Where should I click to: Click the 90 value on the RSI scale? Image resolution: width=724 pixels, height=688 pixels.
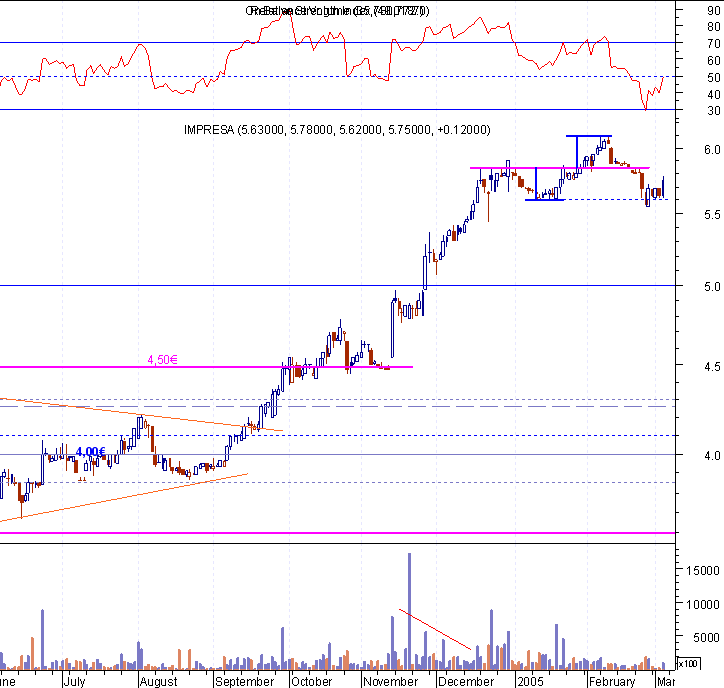tap(714, 11)
